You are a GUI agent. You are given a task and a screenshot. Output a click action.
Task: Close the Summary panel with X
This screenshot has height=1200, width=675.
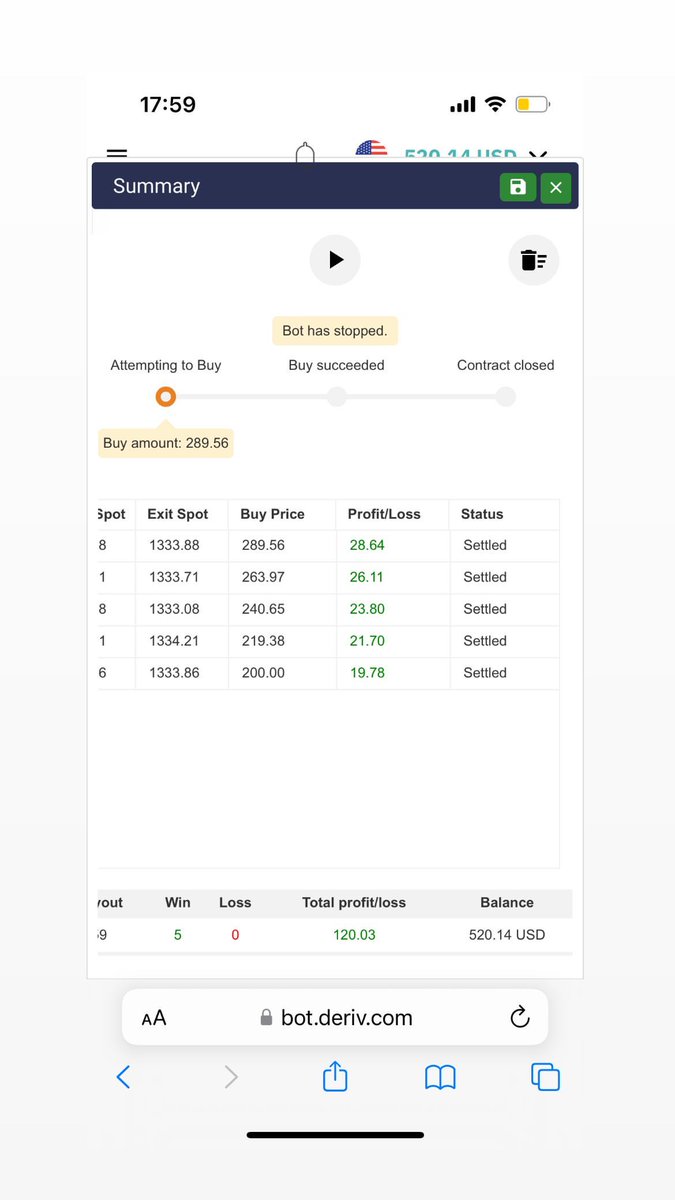(556, 187)
